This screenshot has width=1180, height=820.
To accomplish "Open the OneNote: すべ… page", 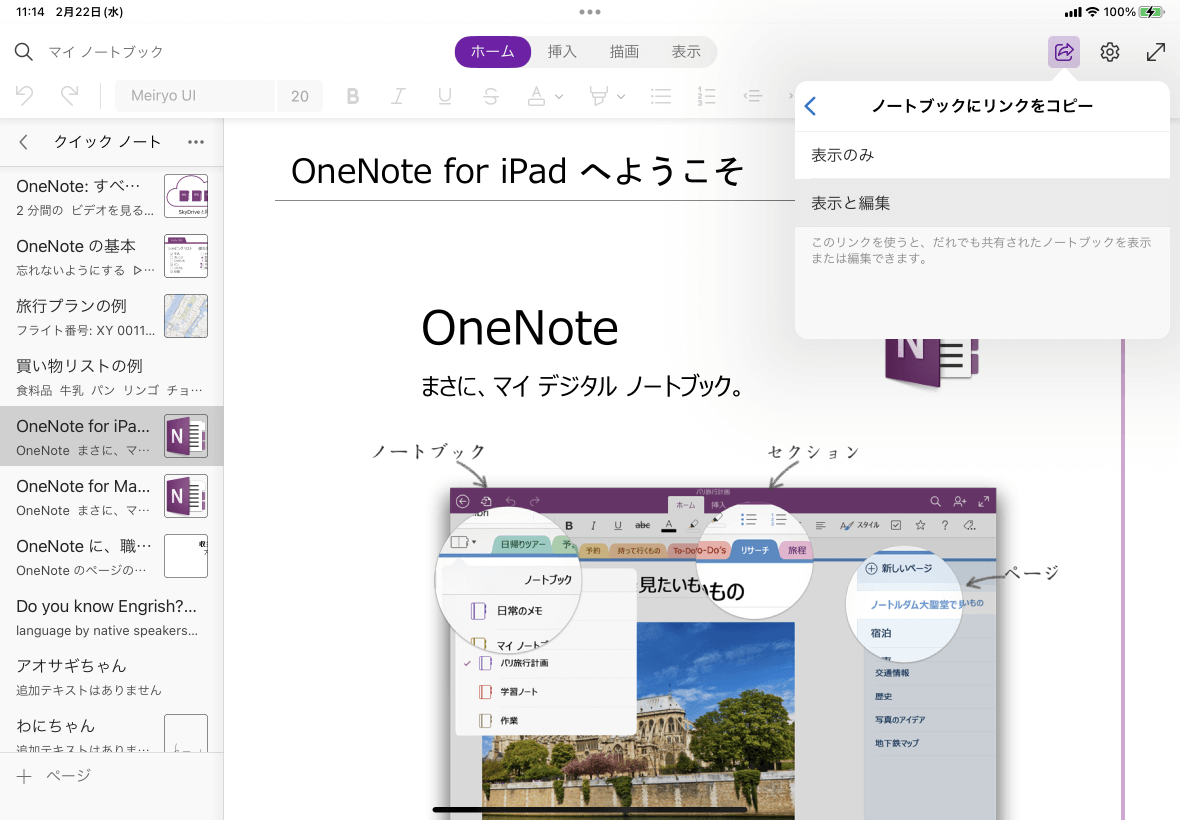I will click(x=111, y=196).
